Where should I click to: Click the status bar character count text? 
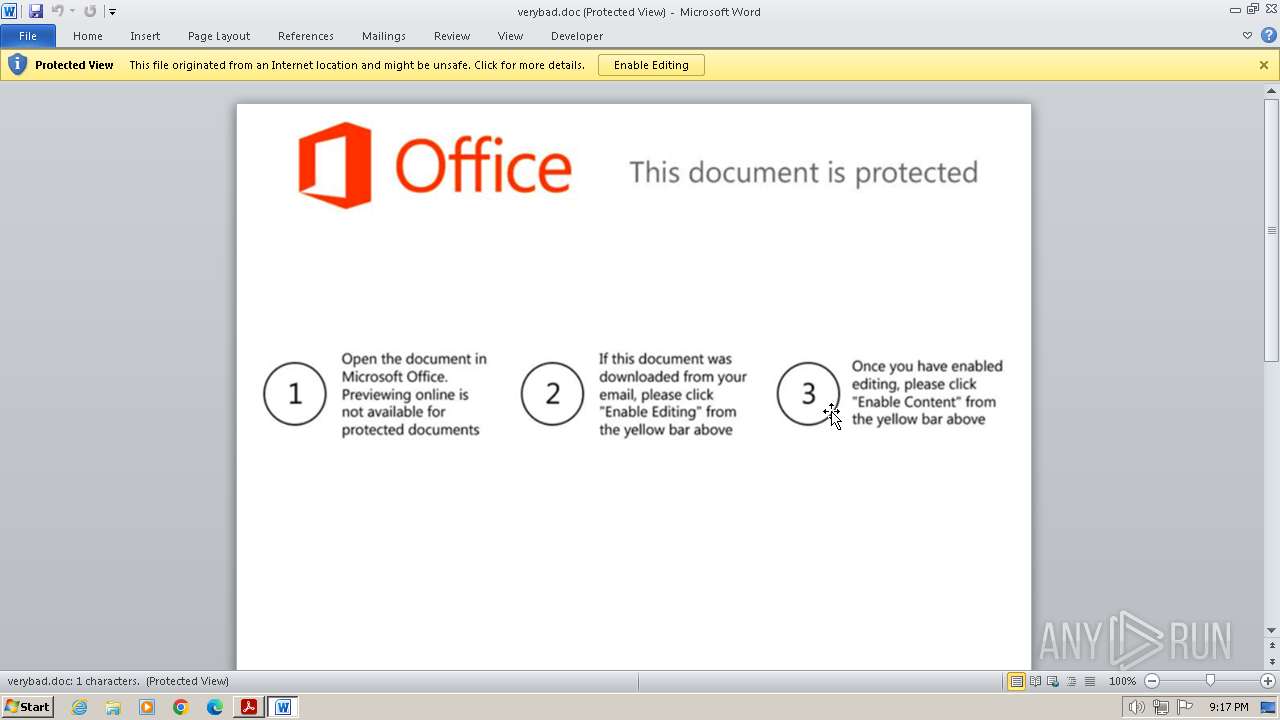74,681
